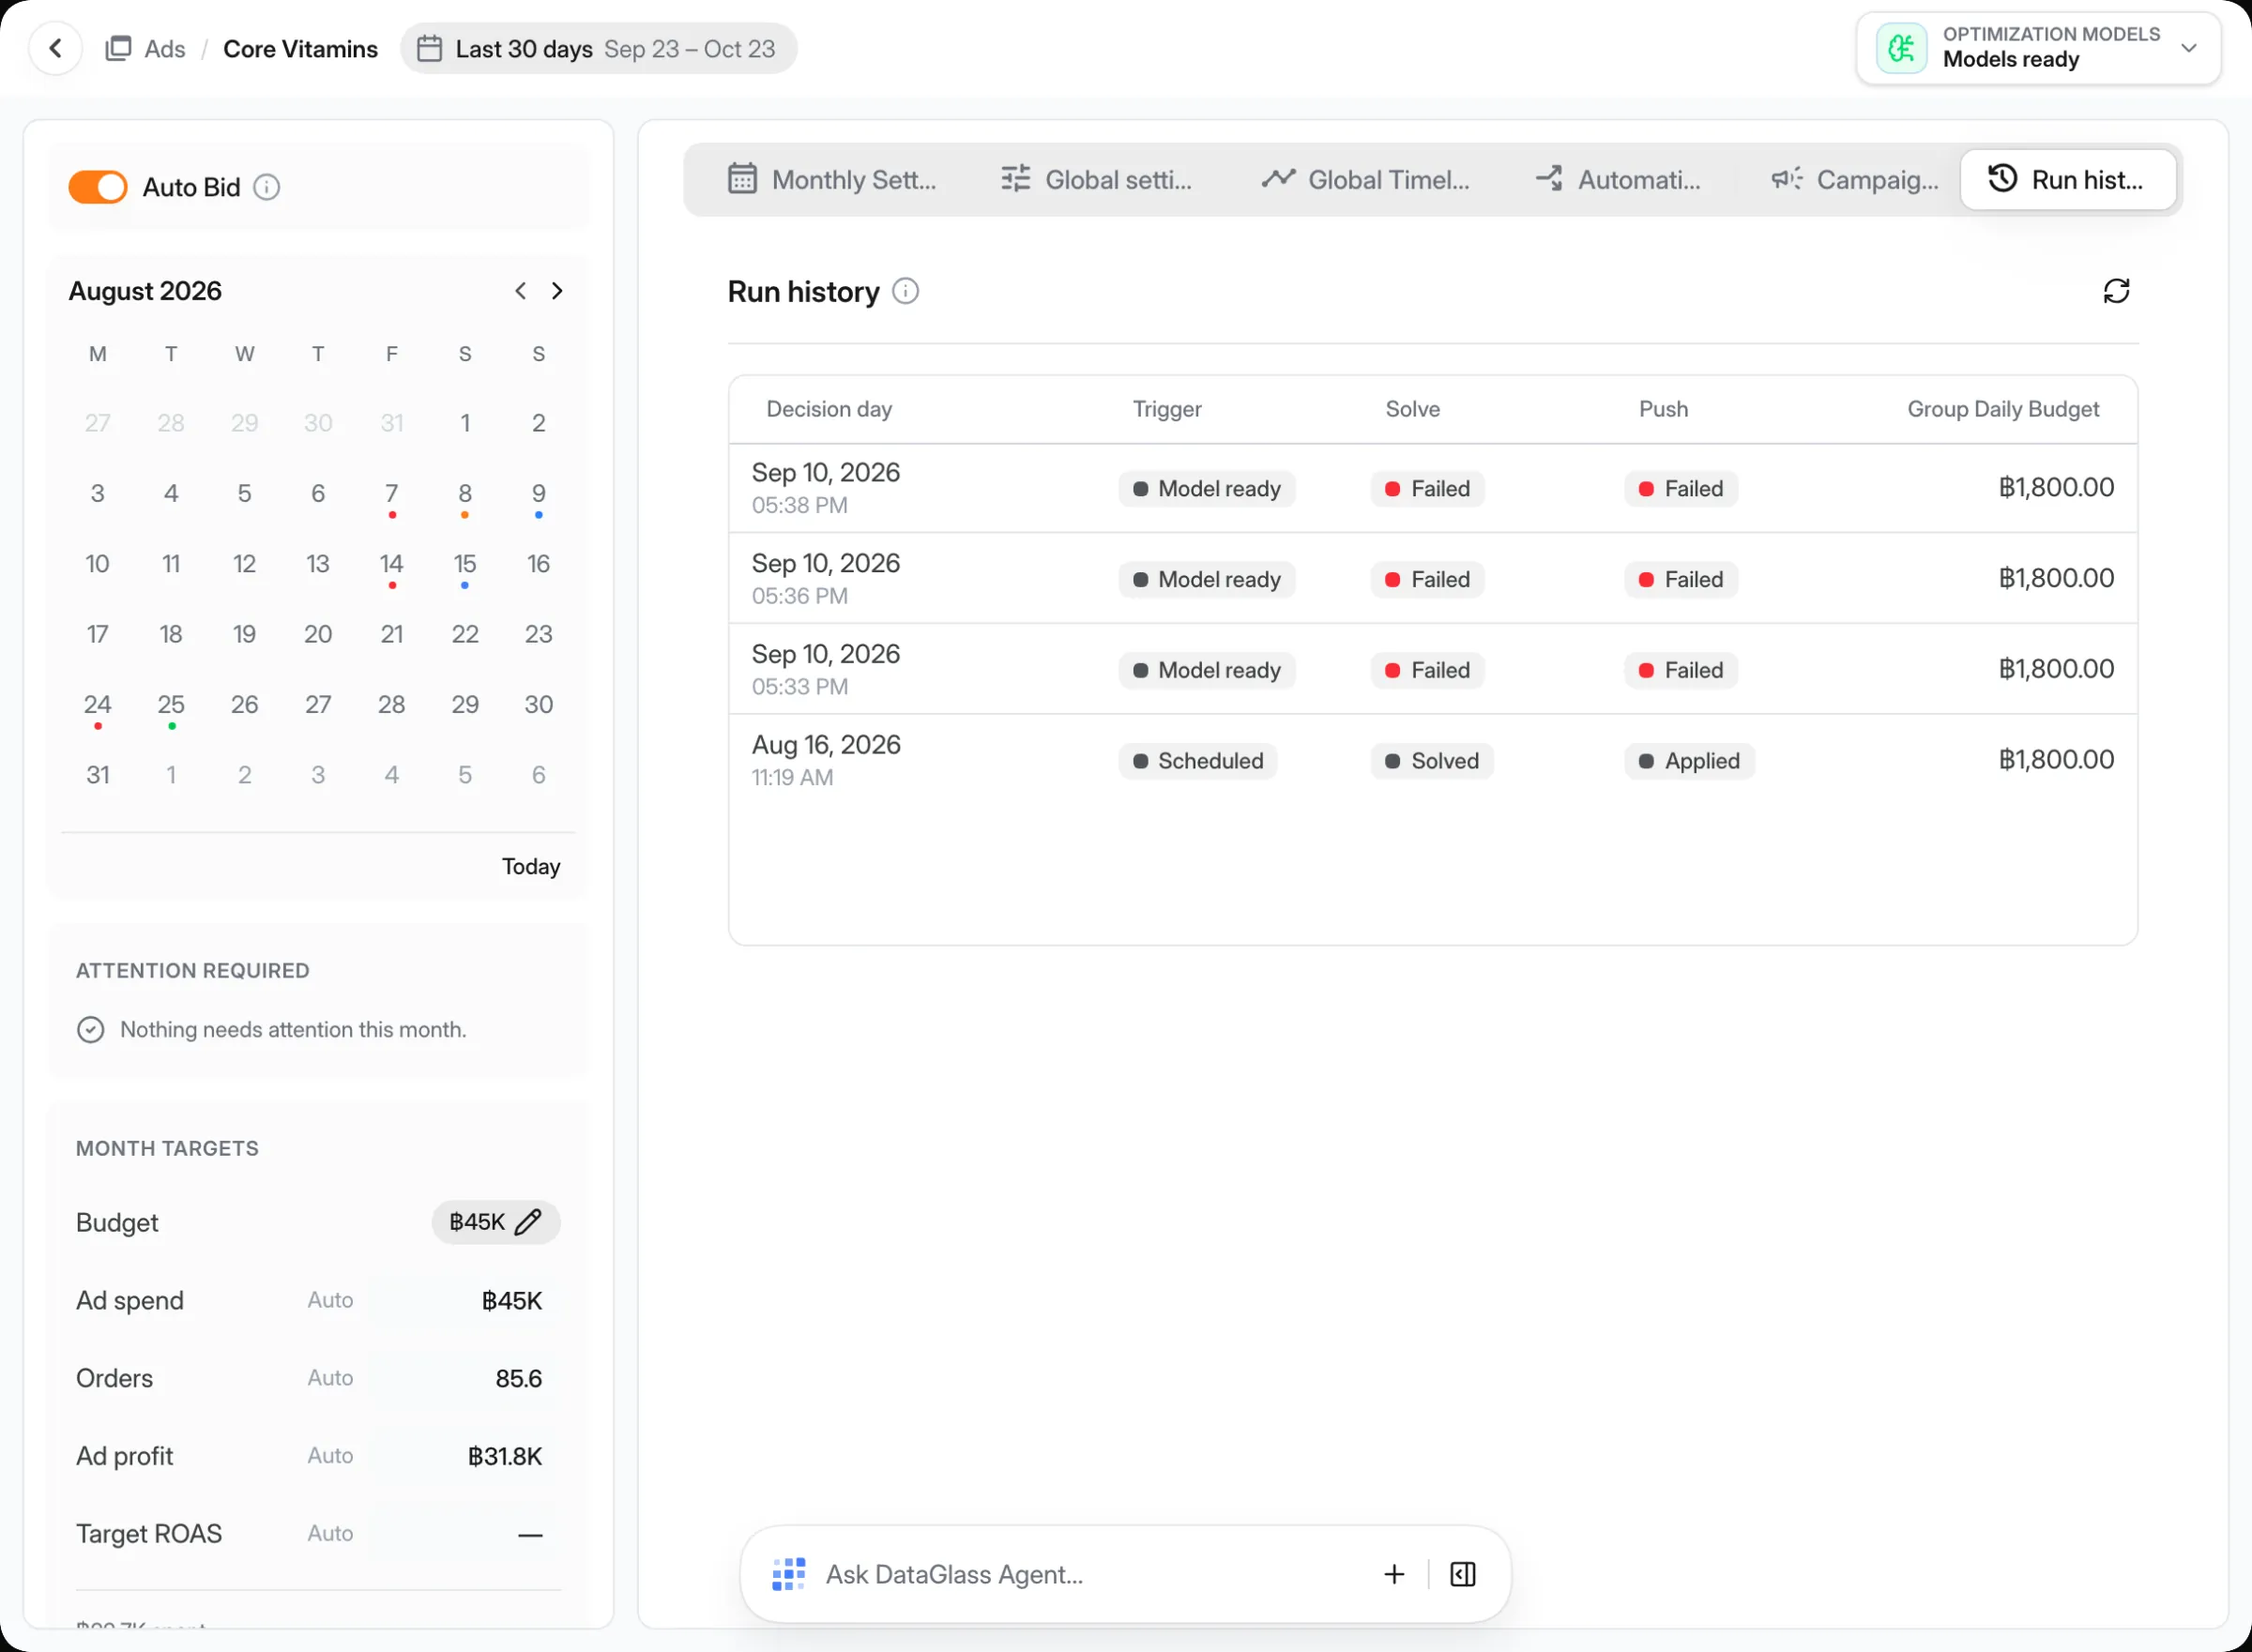
Task: Open the side panel icon in agent bar
Action: [x=1463, y=1574]
